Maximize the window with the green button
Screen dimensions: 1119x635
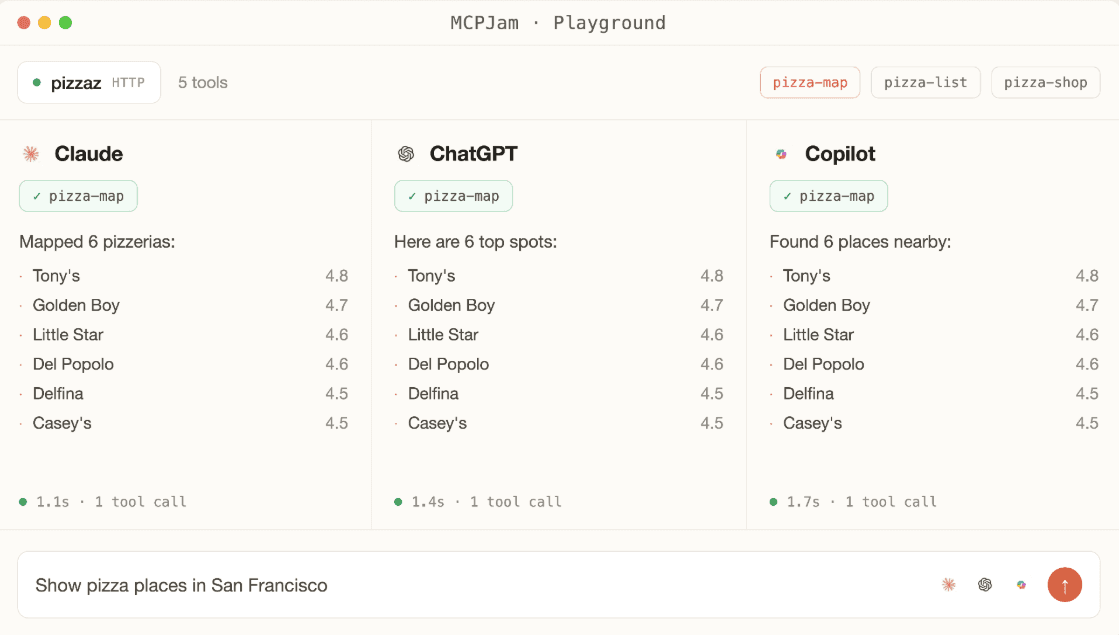(66, 23)
